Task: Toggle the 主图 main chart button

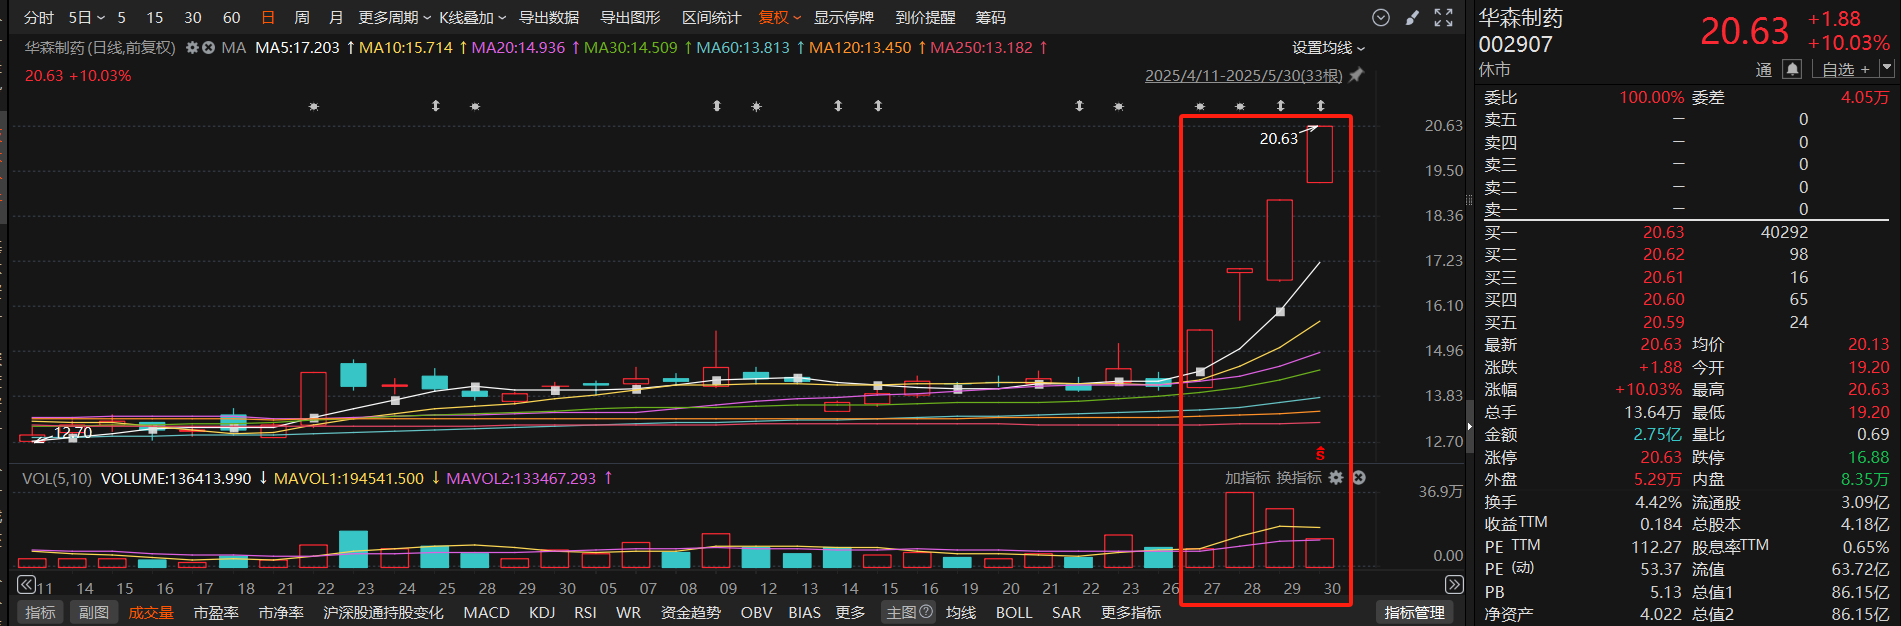Action: coord(908,612)
